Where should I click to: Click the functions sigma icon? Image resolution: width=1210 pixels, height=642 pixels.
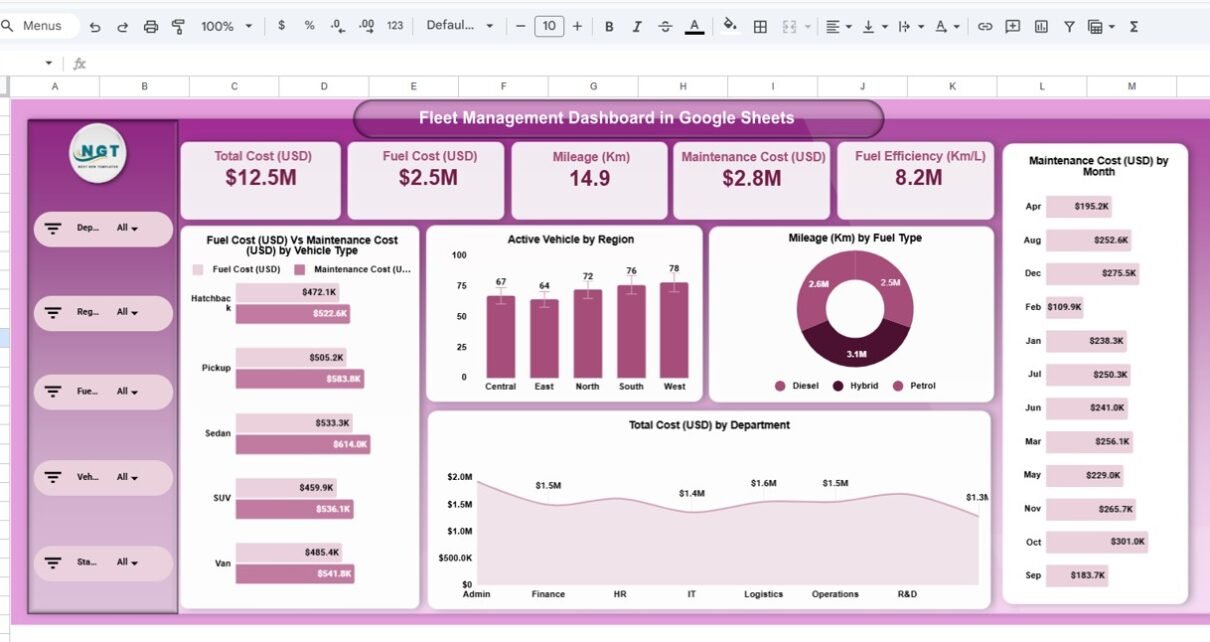point(1134,27)
